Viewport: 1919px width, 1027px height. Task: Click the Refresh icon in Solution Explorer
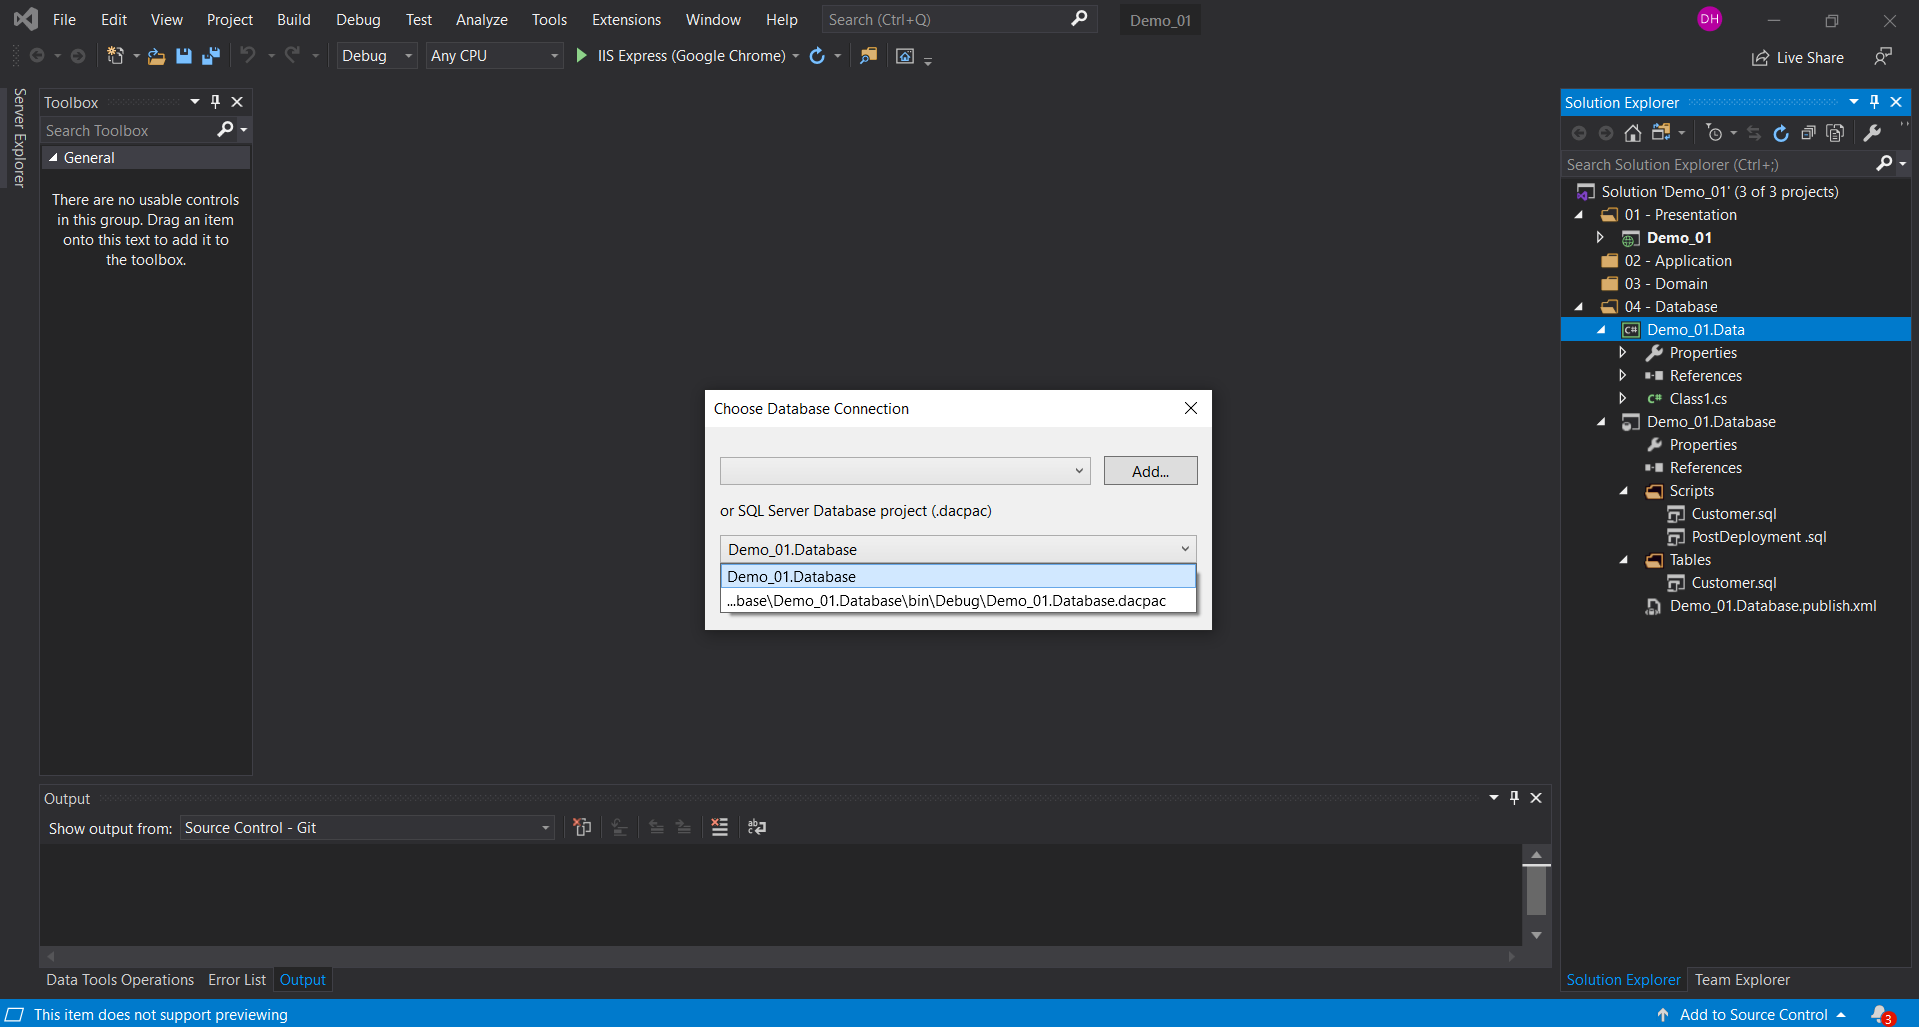[x=1781, y=133]
